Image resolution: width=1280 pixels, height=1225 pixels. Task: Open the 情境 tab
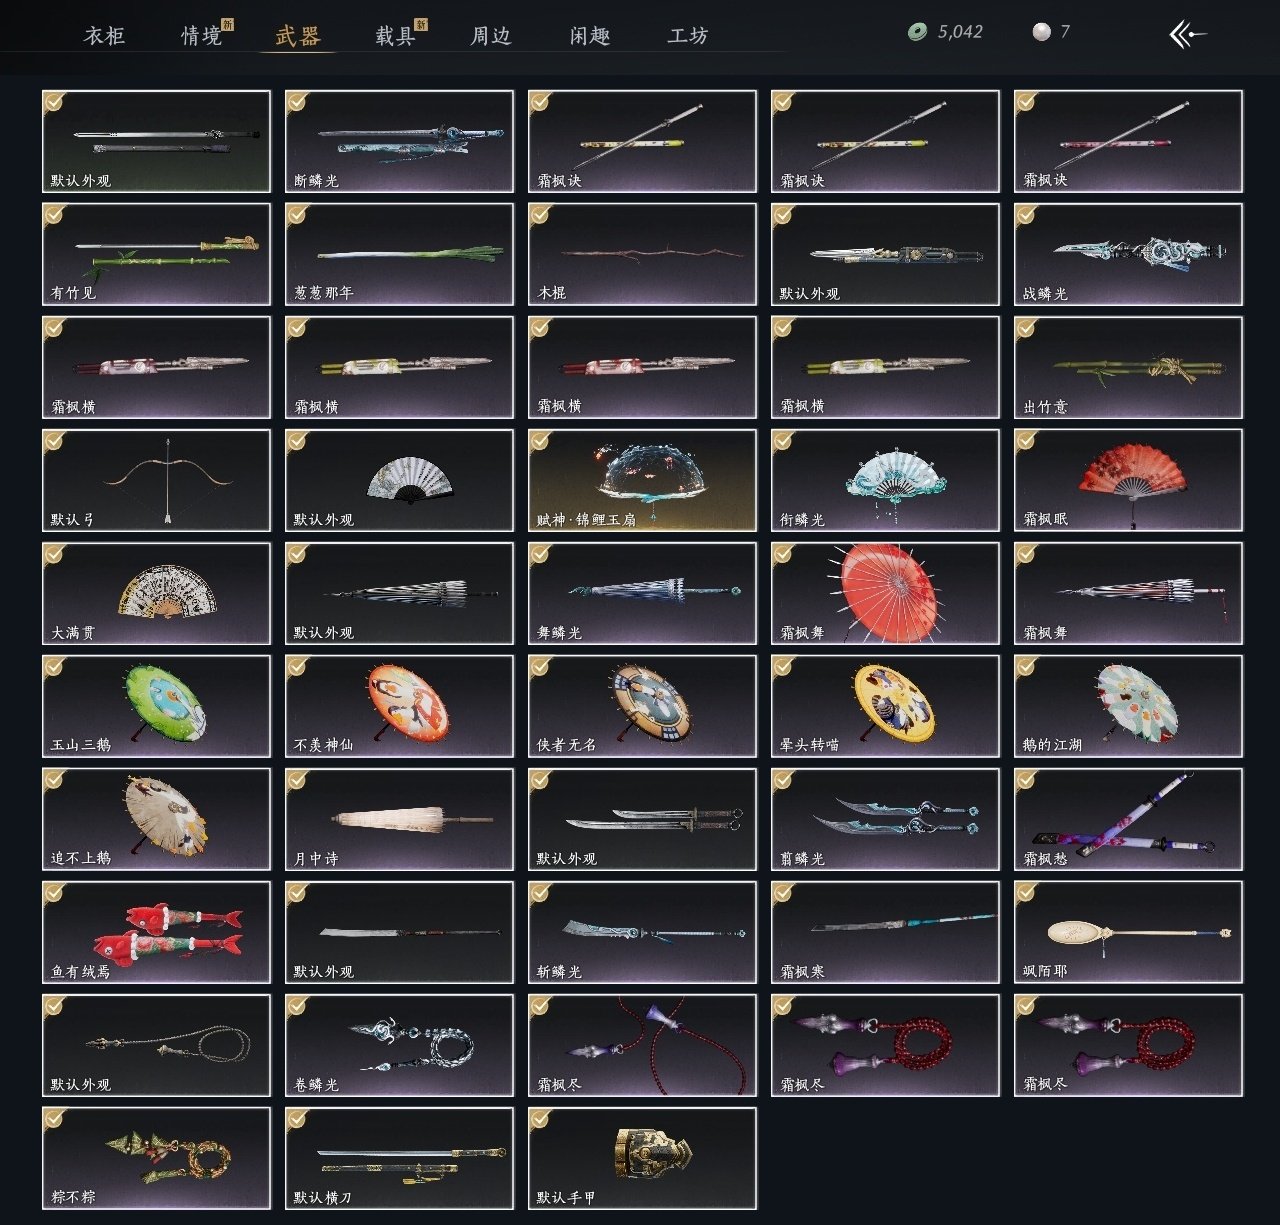click(x=201, y=36)
